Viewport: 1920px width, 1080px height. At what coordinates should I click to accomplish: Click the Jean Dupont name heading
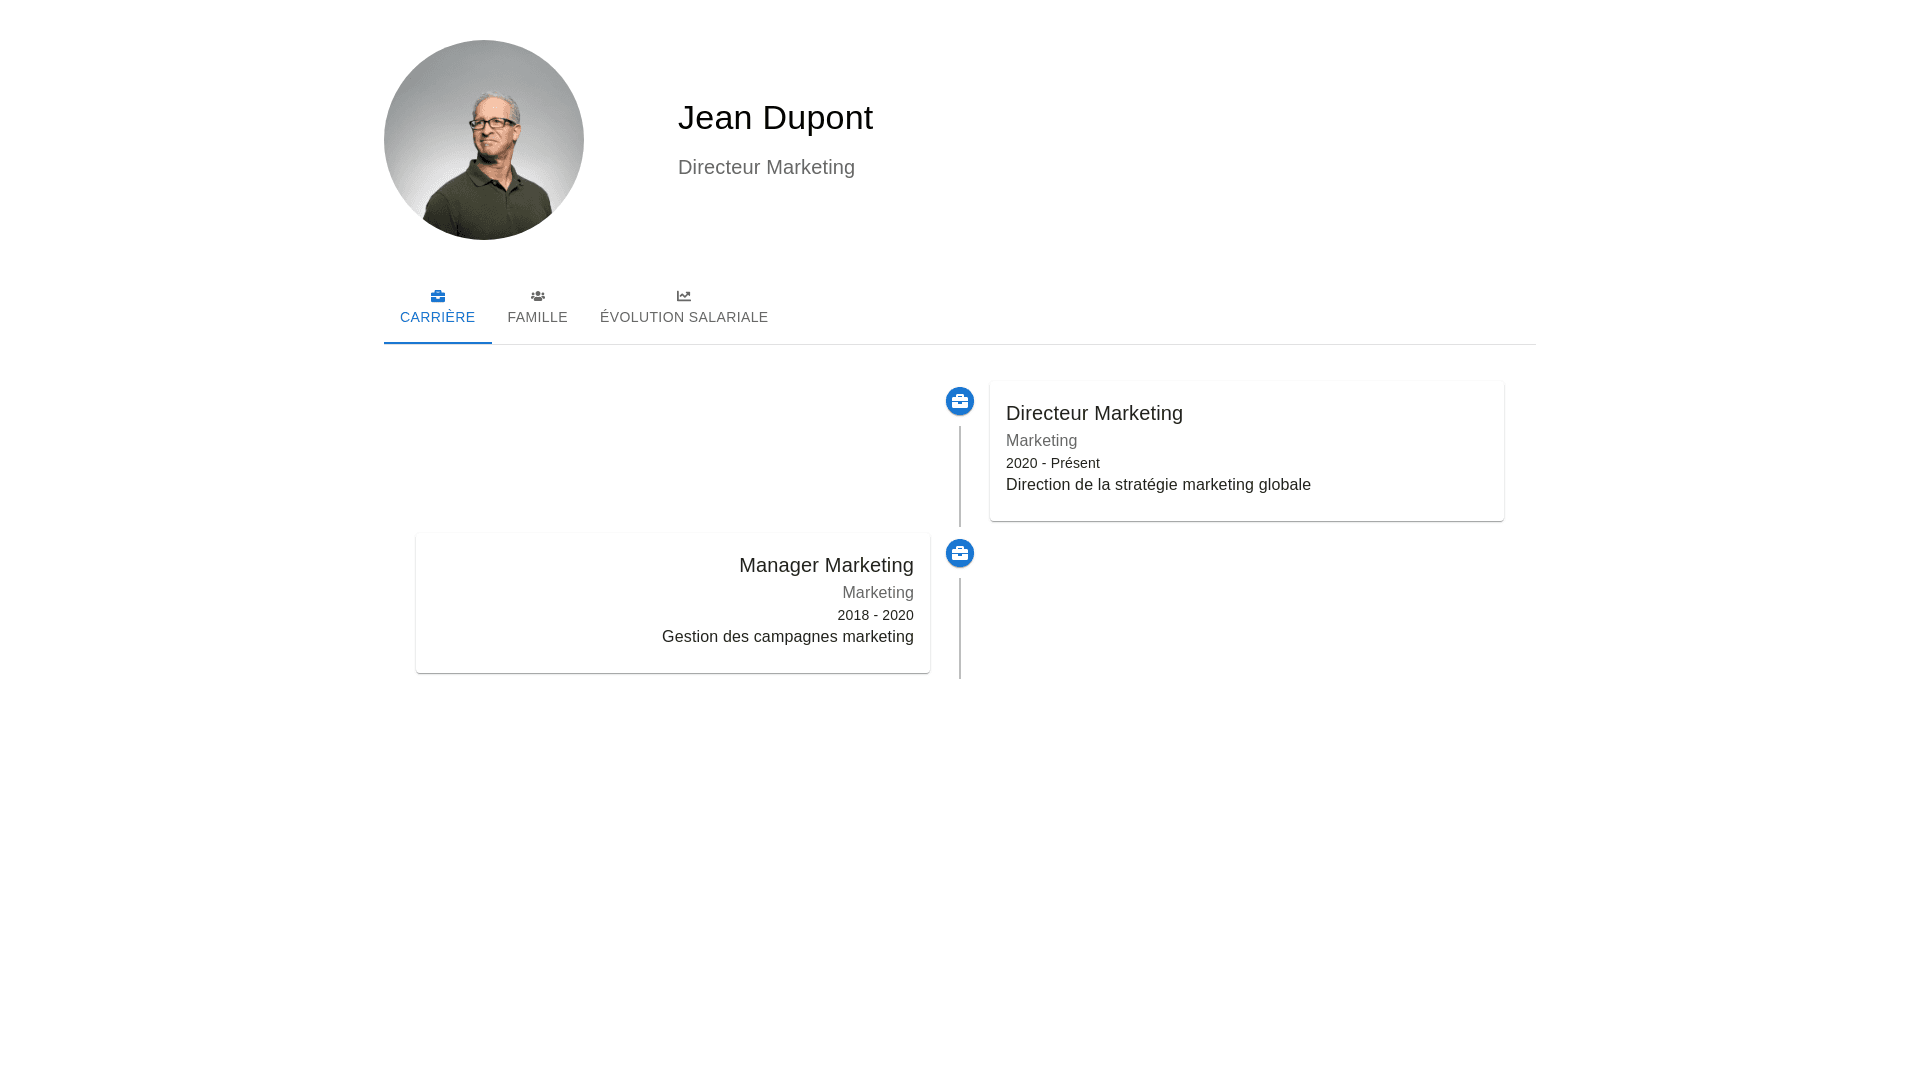pyautogui.click(x=775, y=118)
